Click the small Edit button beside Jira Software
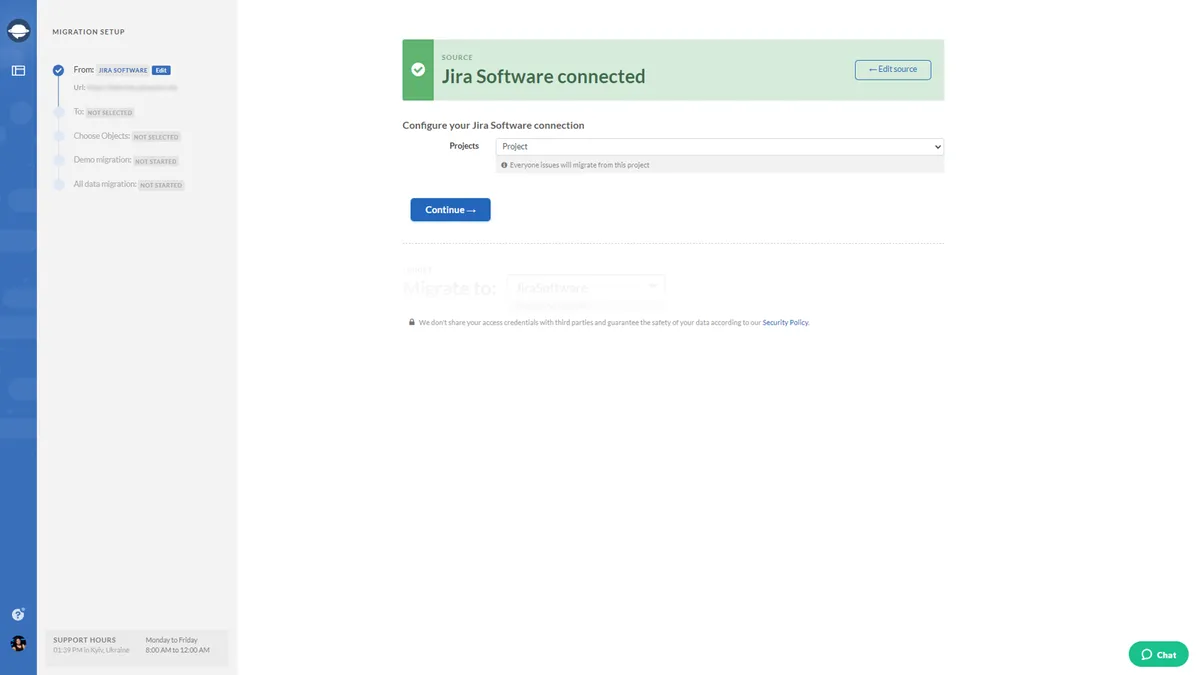The image size is (1200, 675). coord(161,70)
